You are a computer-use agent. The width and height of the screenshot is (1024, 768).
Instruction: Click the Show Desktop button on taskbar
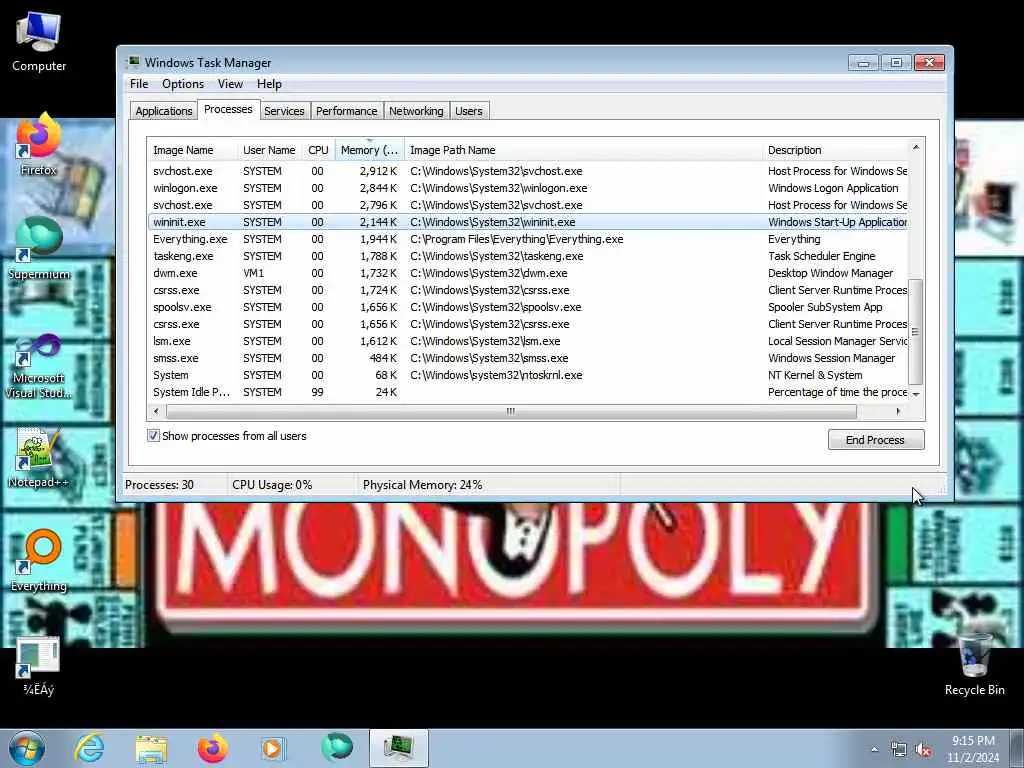coord(1017,748)
